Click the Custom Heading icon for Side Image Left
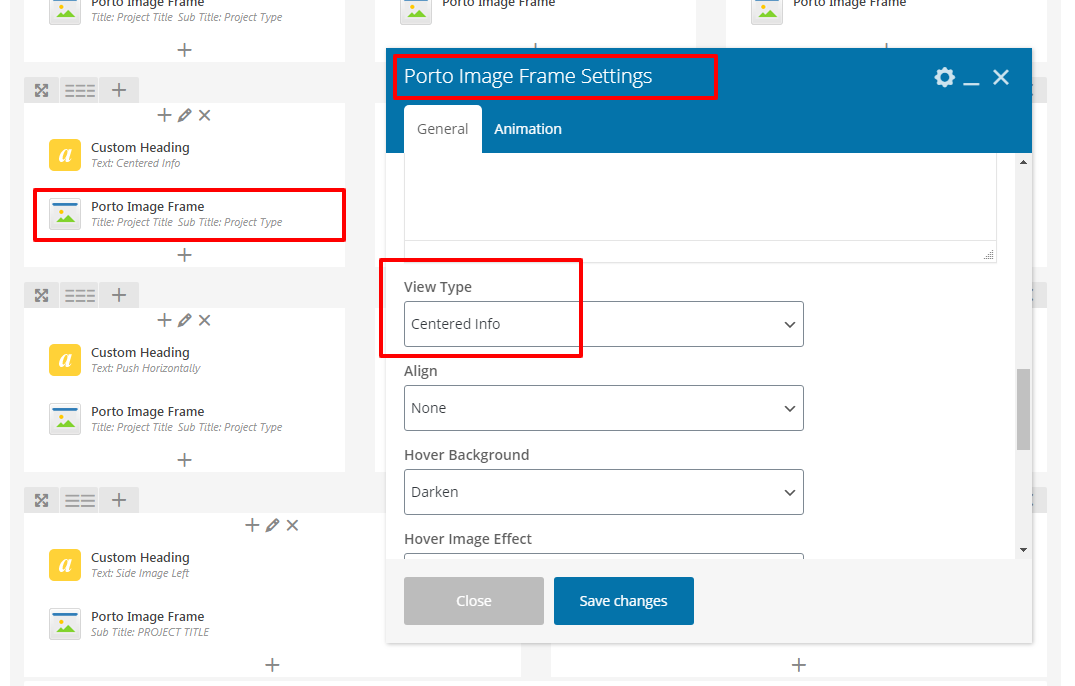 pyautogui.click(x=65, y=565)
